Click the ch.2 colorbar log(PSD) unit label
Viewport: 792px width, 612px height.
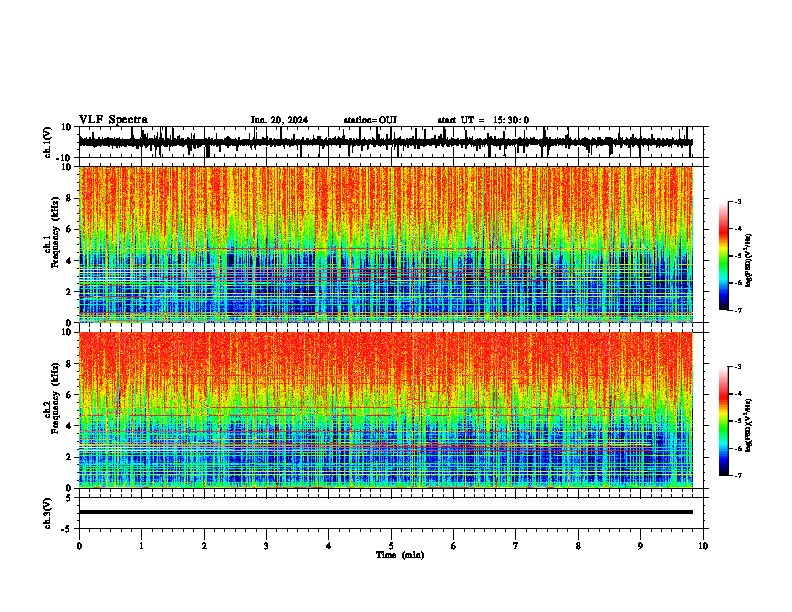749,425
